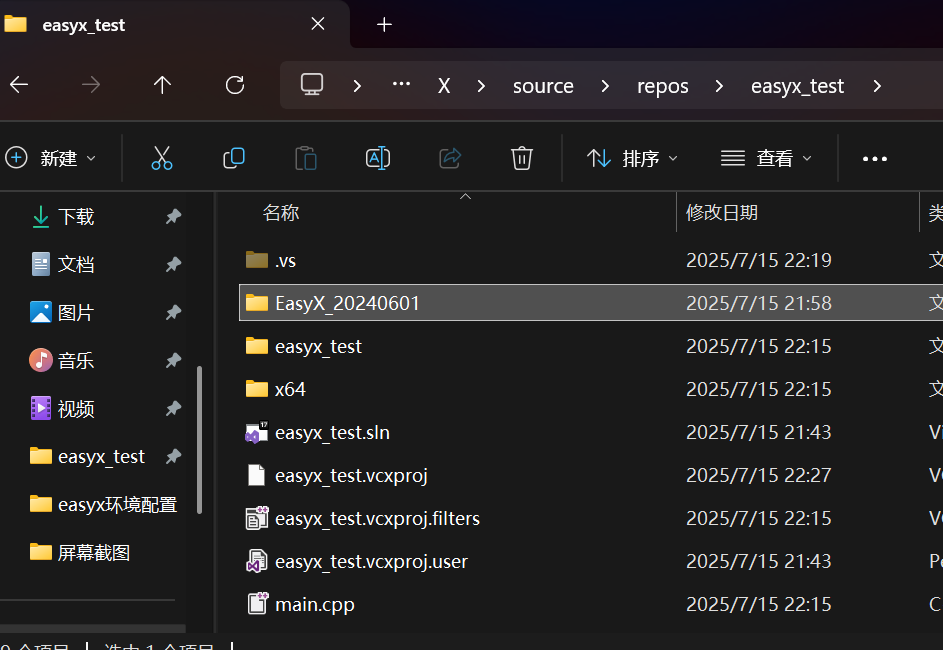943x650 pixels.
Task: Click the forward navigation arrow
Action: point(91,85)
